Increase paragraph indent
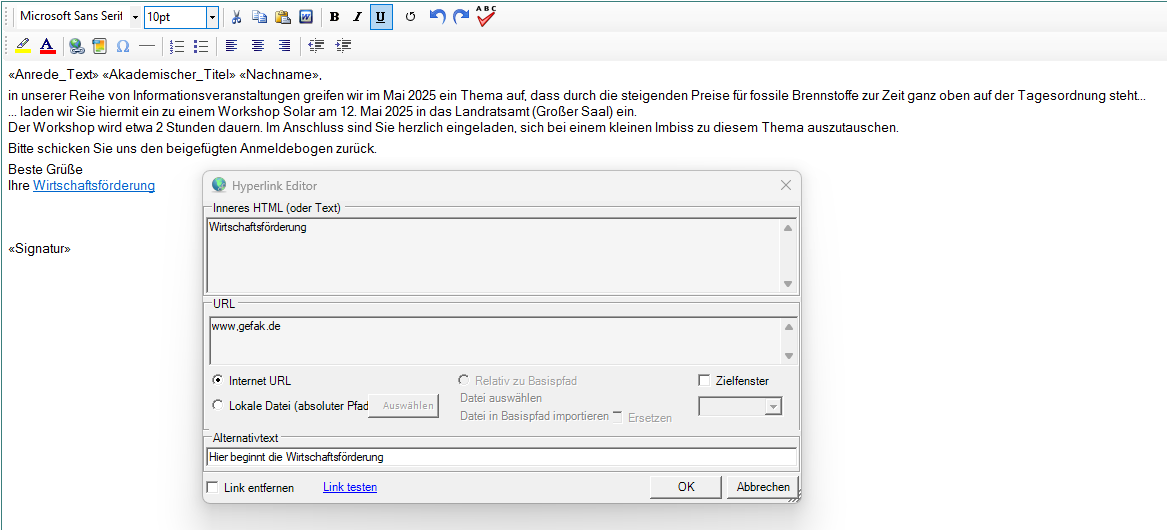 point(343,46)
